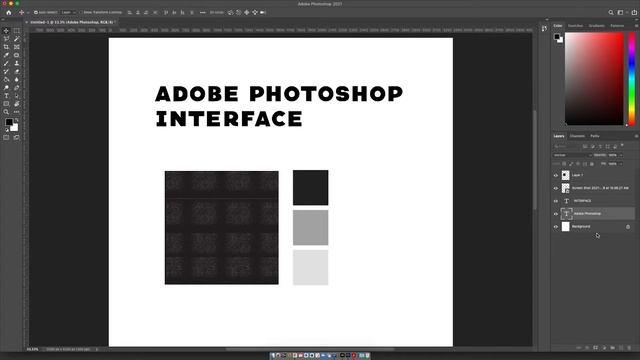The width and height of the screenshot is (640, 360).
Task: Switch to the Gradients tab
Action: pyautogui.click(x=596, y=26)
